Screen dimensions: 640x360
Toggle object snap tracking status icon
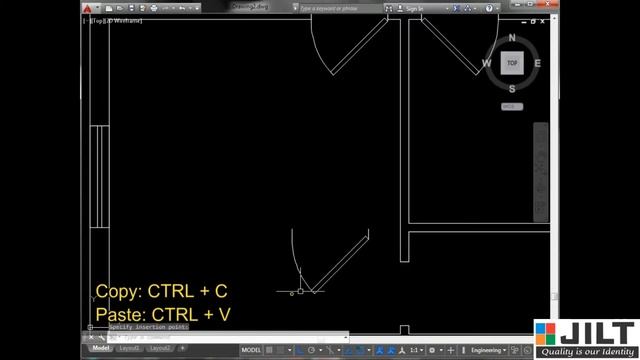point(347,350)
